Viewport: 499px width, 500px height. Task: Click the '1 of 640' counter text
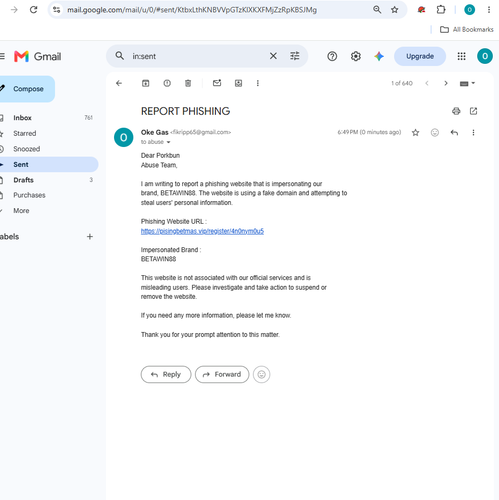tap(402, 83)
